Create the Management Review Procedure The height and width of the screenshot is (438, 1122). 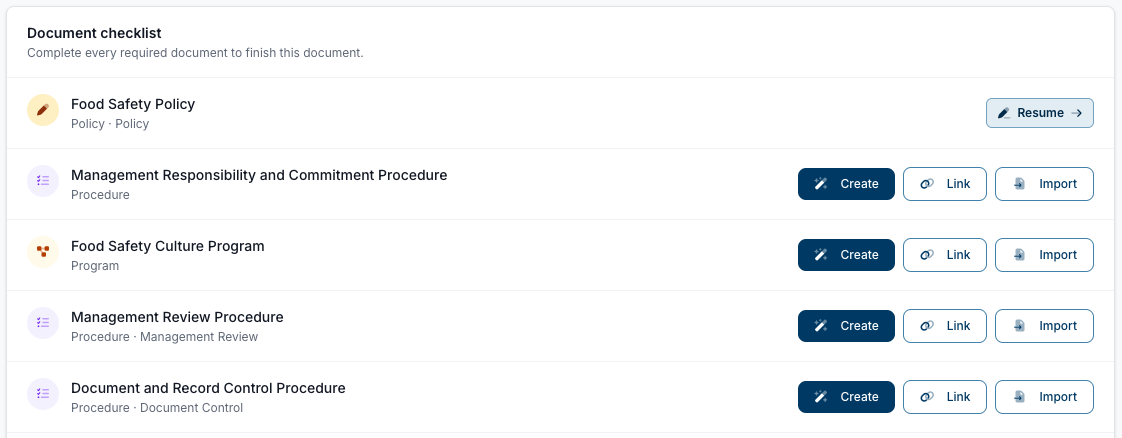coord(846,326)
